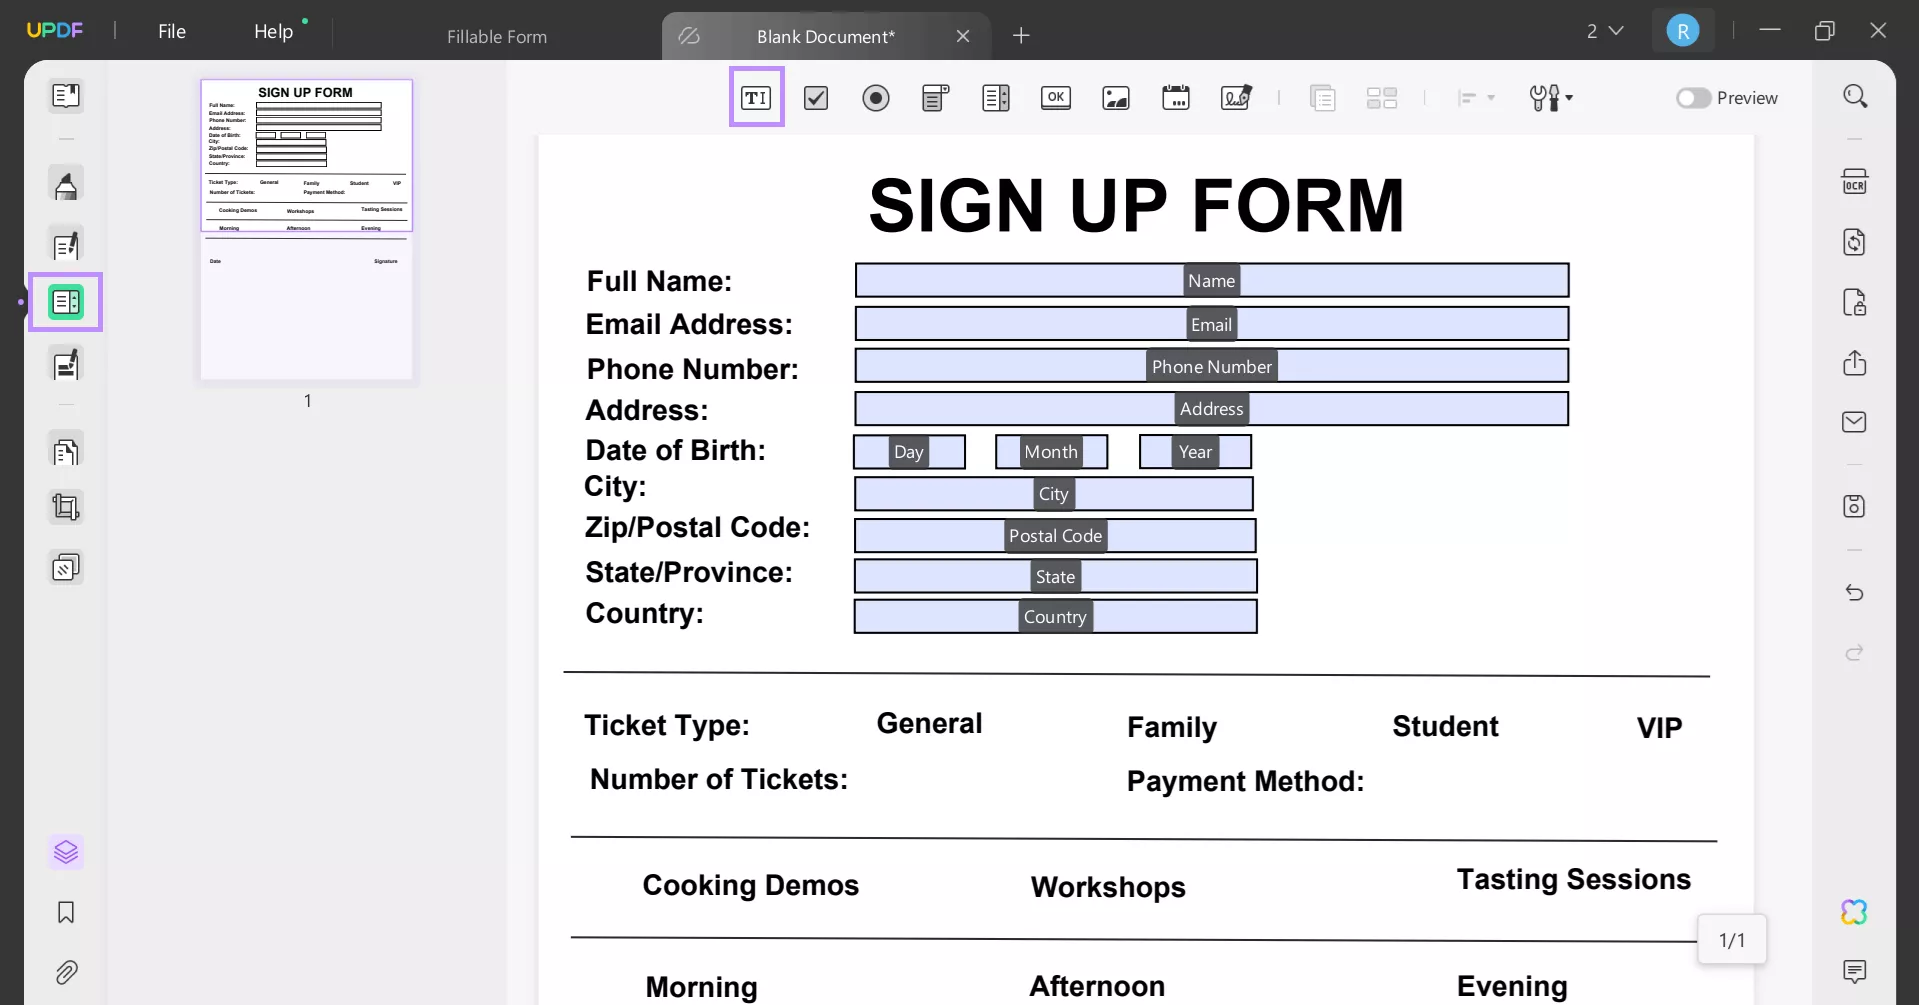Click the Name text field
This screenshot has height=1005, width=1919.
click(x=1212, y=281)
